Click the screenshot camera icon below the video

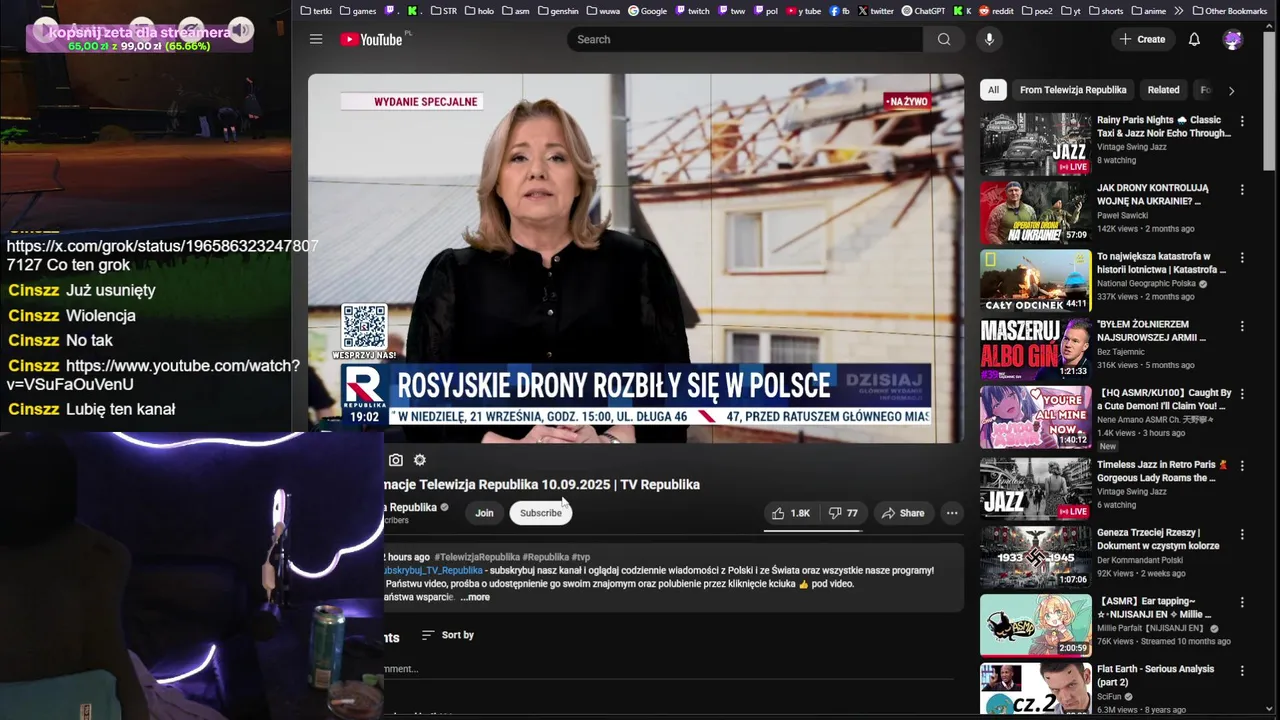(396, 460)
